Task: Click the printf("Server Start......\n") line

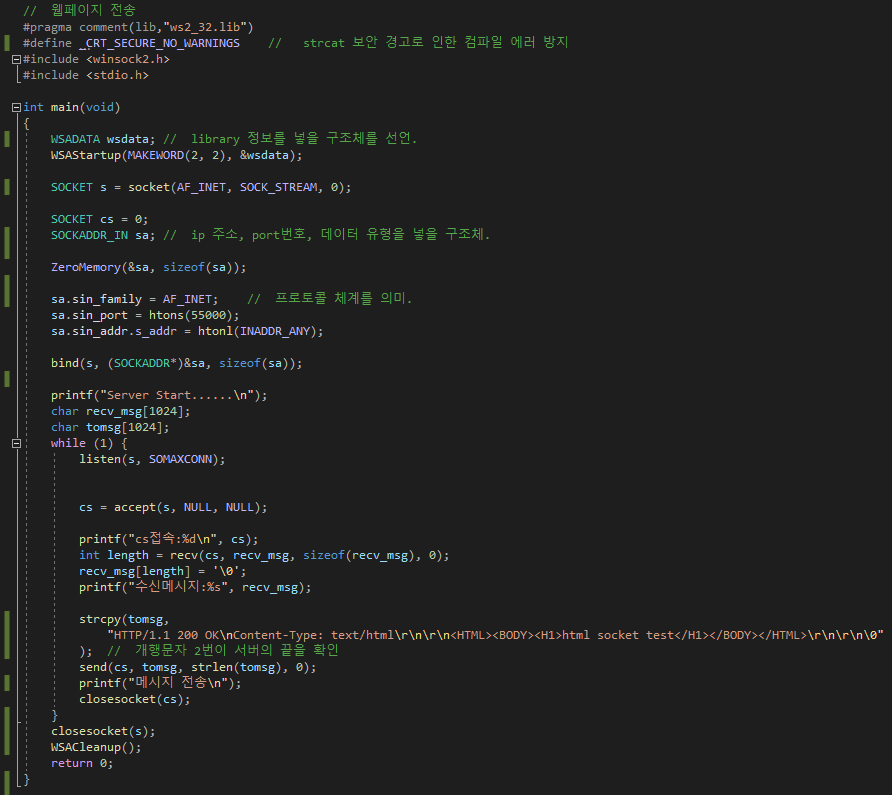Action: coord(159,395)
